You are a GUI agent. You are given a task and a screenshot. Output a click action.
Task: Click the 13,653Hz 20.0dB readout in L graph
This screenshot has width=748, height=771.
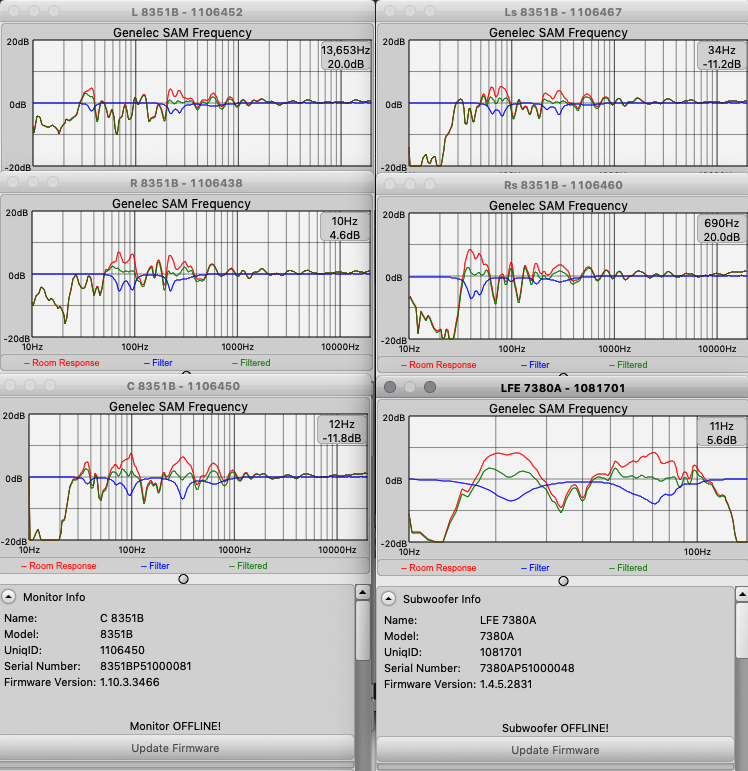click(346, 57)
